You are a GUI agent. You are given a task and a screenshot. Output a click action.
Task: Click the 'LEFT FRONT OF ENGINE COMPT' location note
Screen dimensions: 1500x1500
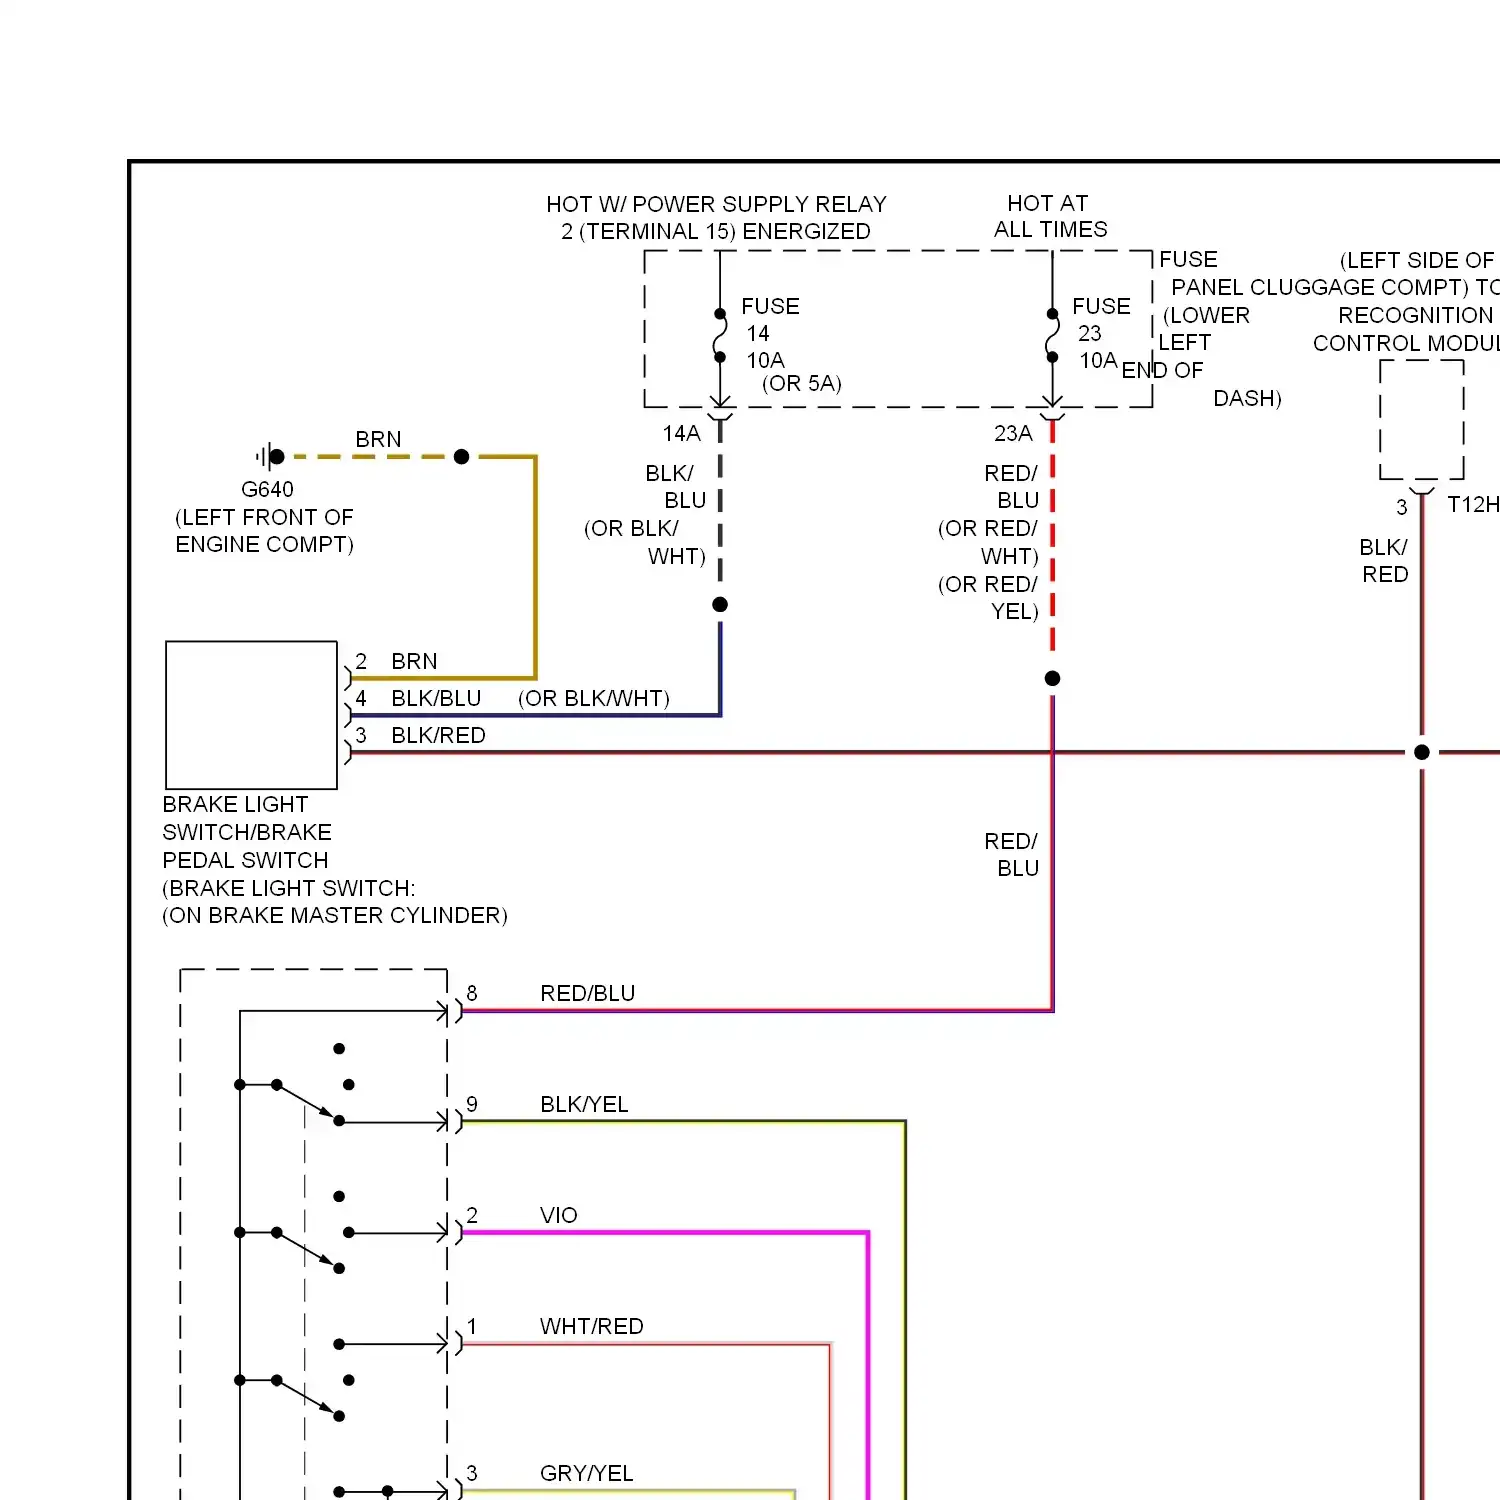264,531
